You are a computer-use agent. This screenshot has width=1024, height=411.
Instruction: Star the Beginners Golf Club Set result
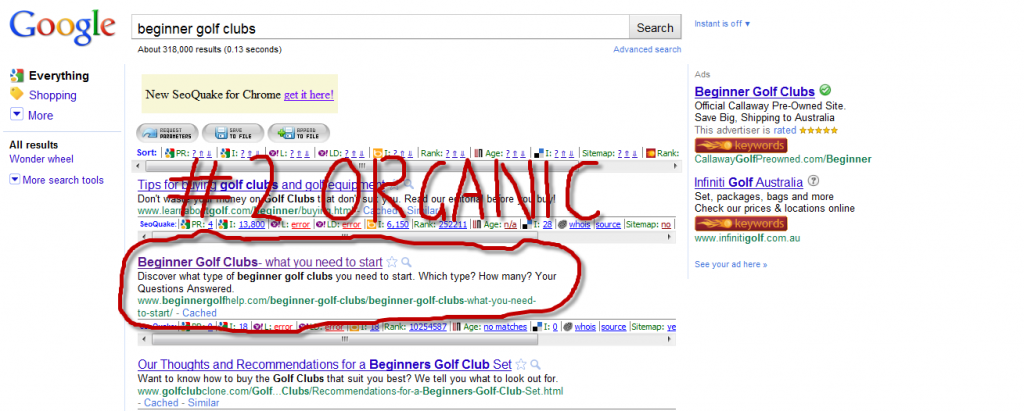point(520,365)
